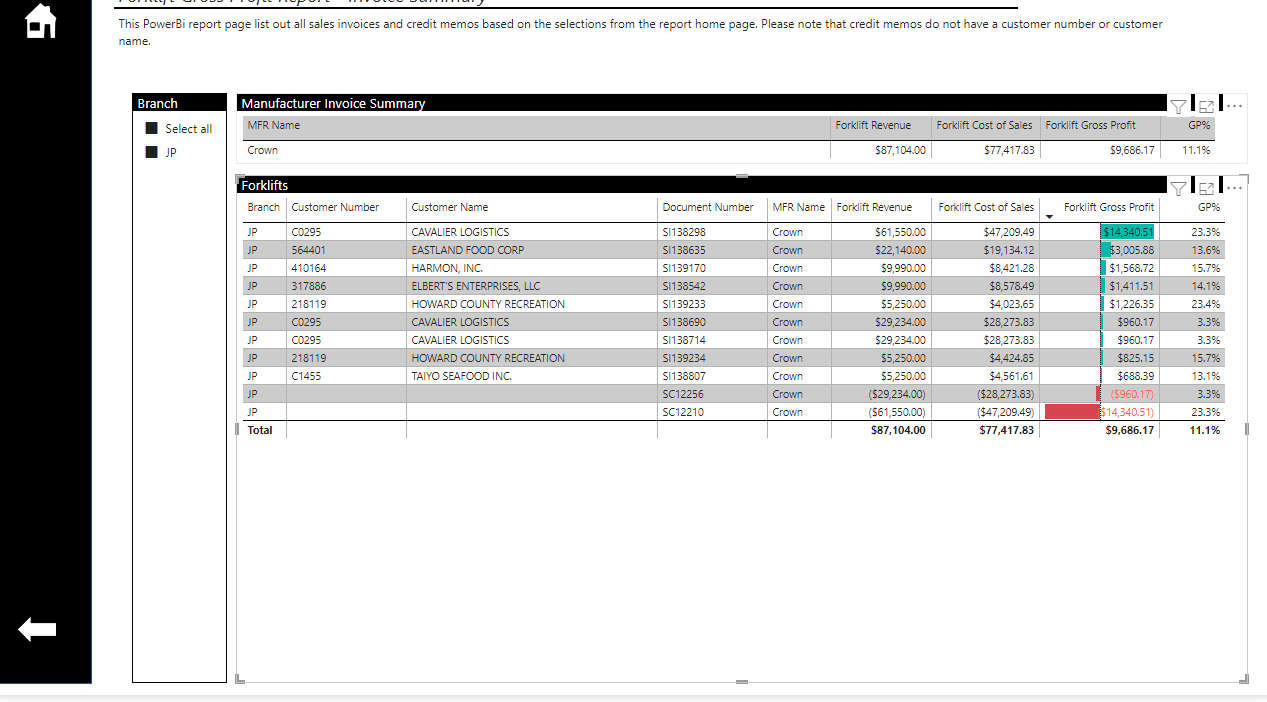Select HARMON, INC. customer name
Viewport: 1267px width, 702px height.
coord(447,268)
